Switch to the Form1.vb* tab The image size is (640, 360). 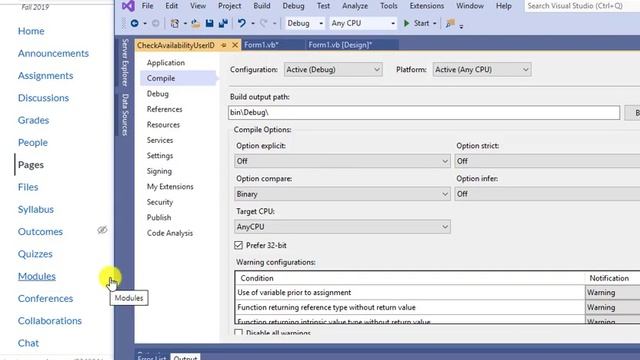pos(261,45)
